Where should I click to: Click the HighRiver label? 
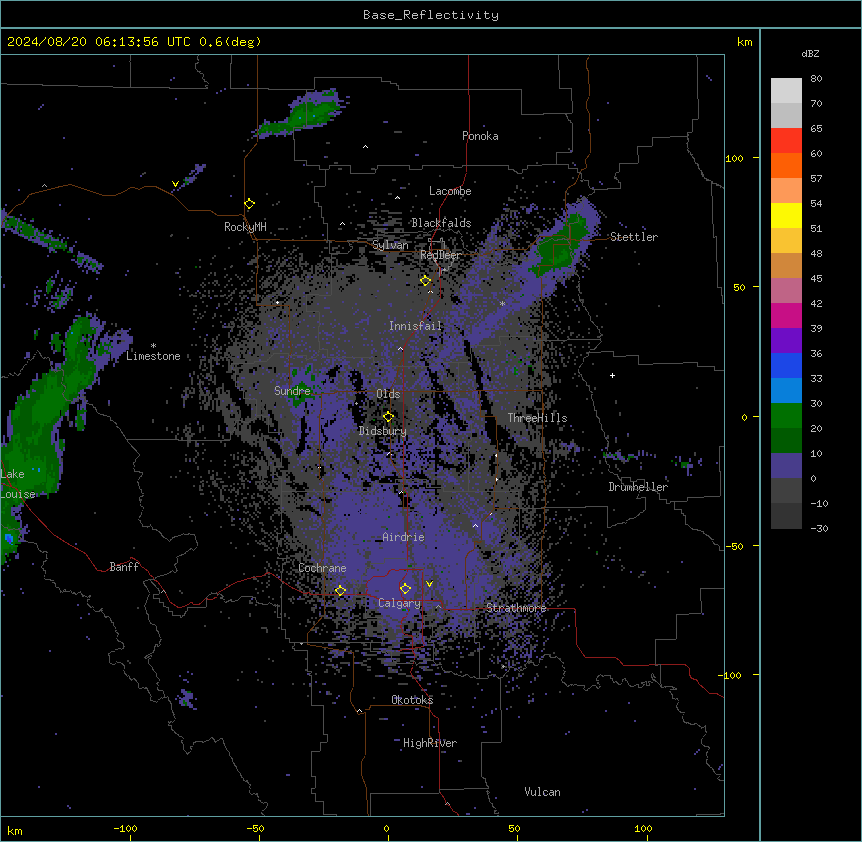click(x=430, y=743)
